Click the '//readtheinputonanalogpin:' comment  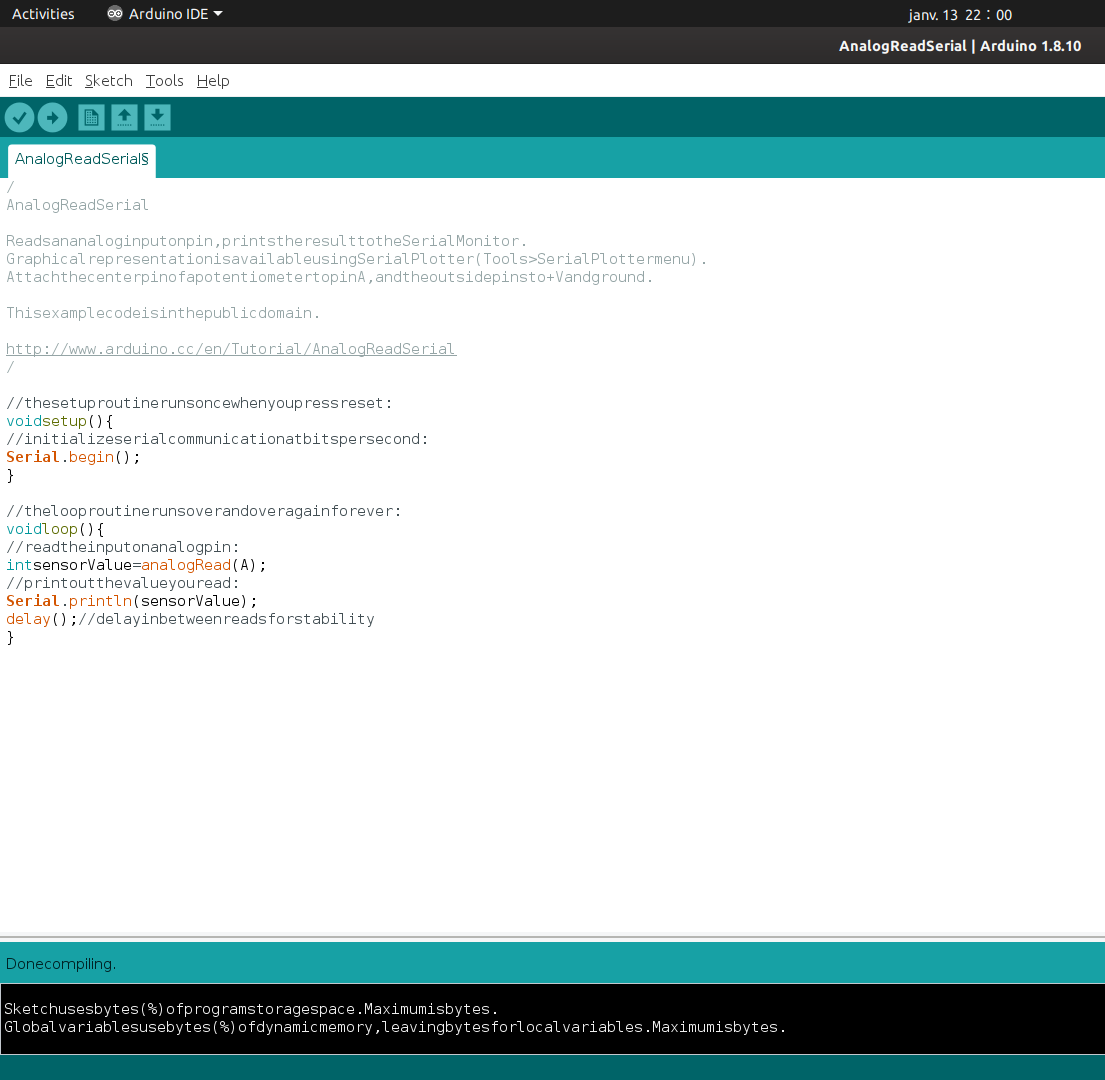123,547
